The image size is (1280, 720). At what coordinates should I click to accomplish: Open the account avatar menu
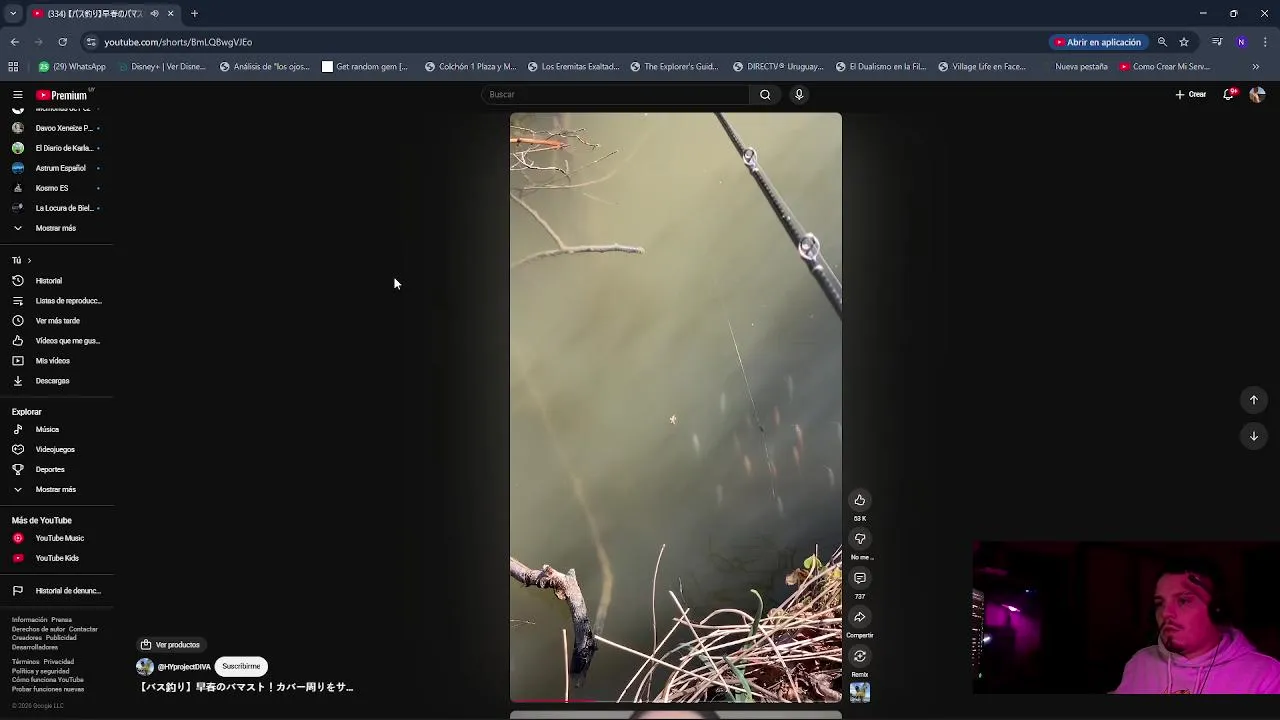point(1257,94)
